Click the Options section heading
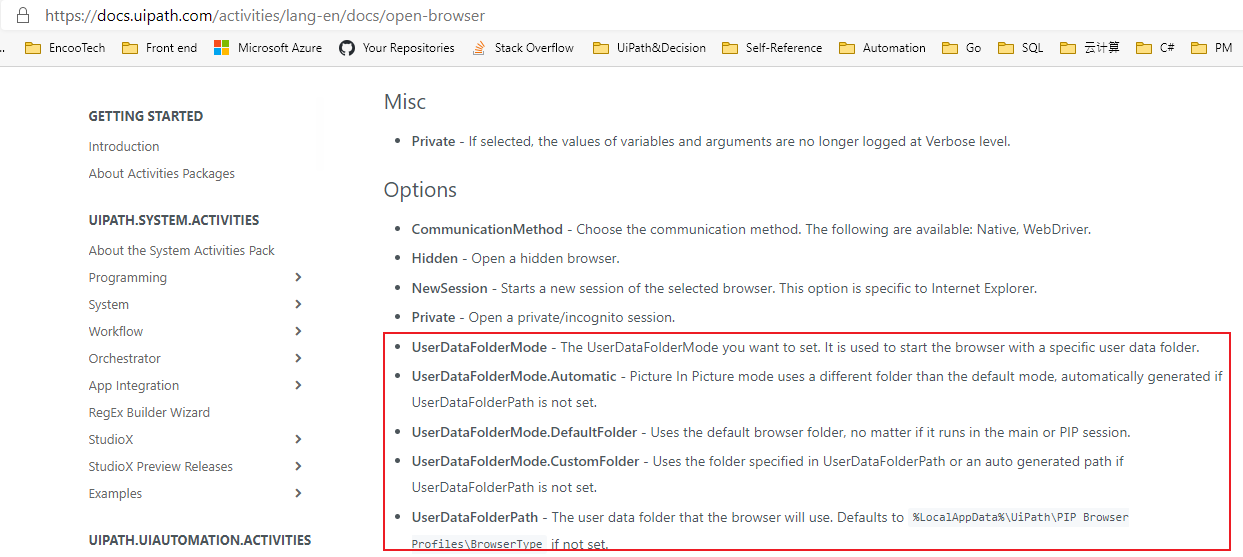This screenshot has height=557, width=1243. pyautogui.click(x=420, y=190)
